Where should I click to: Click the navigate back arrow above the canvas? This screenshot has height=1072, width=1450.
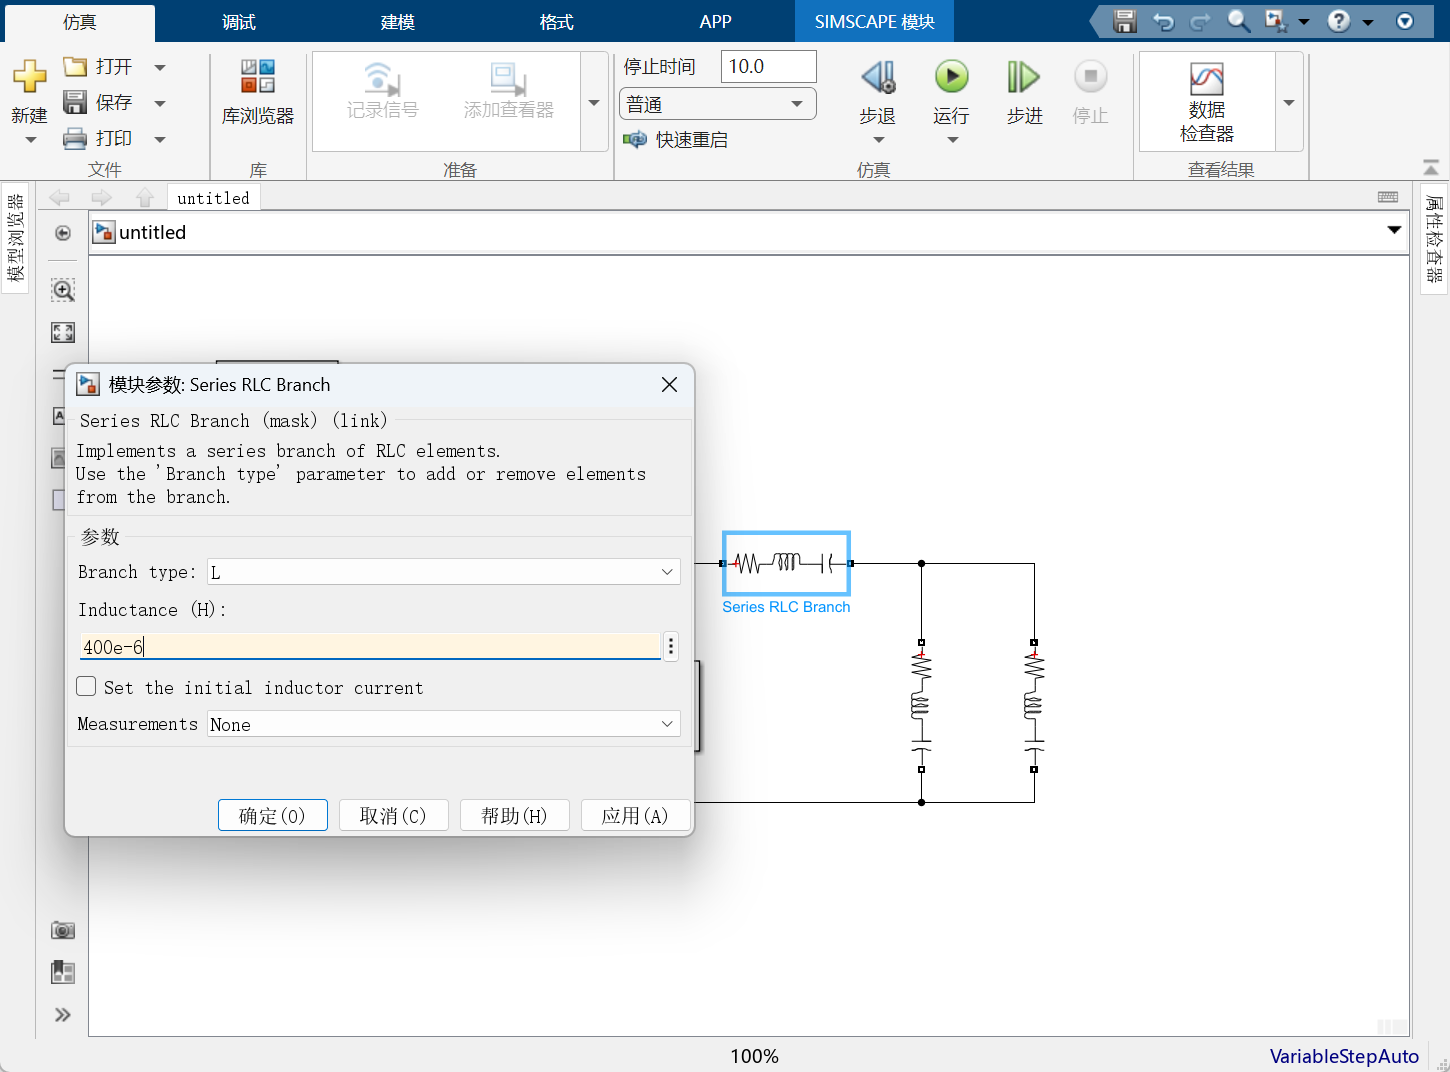pyautogui.click(x=60, y=197)
